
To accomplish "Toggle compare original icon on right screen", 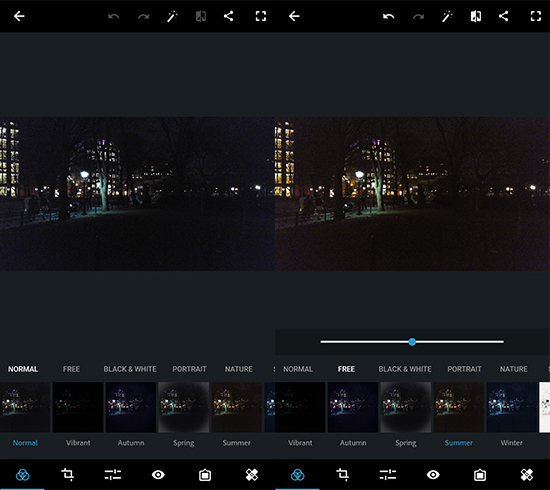I will coord(476,16).
